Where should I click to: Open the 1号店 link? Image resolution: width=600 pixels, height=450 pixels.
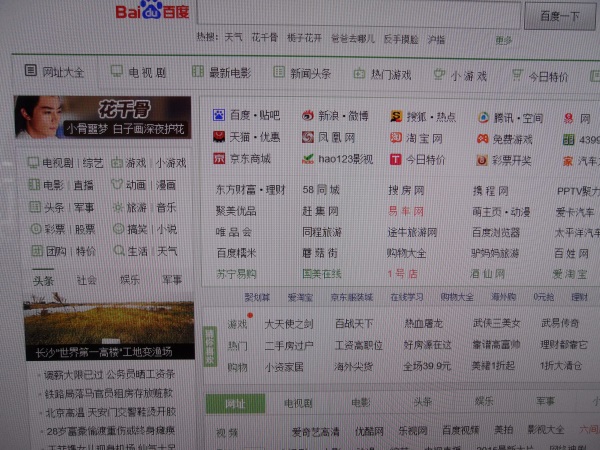(x=402, y=274)
